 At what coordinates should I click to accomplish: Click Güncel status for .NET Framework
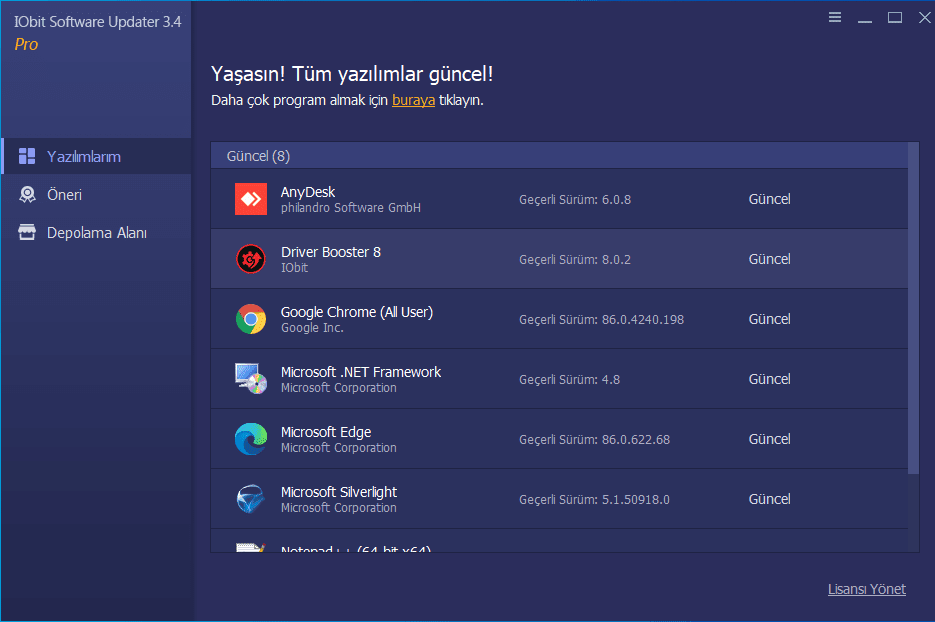[x=769, y=379]
